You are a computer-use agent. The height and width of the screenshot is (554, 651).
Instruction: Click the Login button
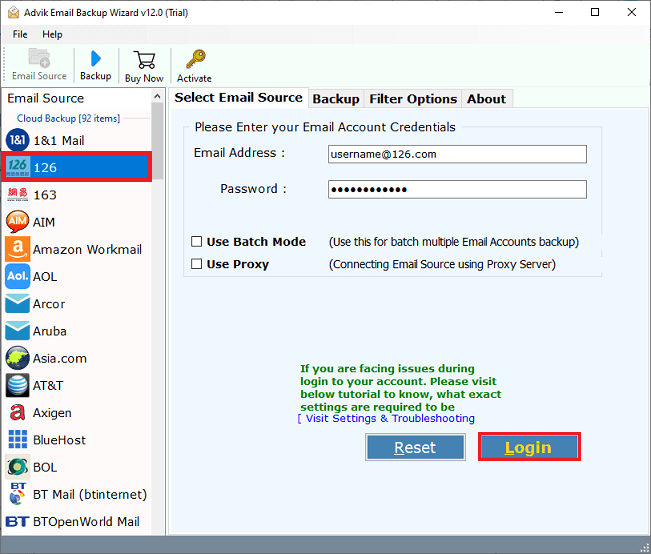528,447
